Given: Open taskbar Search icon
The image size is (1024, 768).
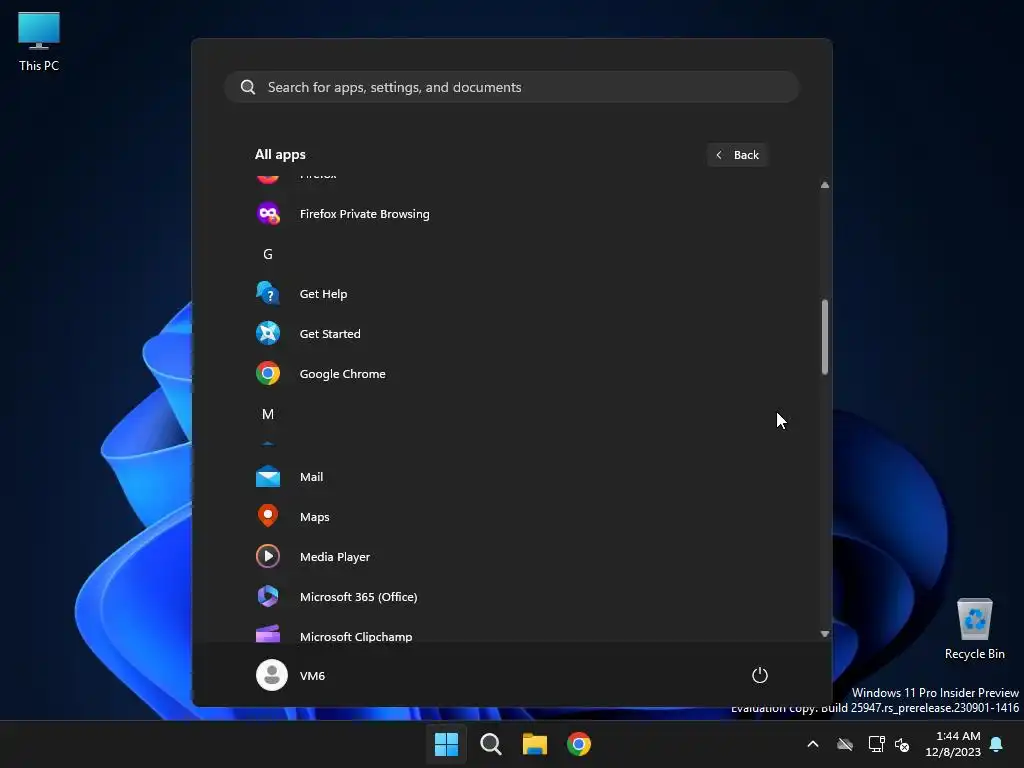Looking at the screenshot, I should coord(490,744).
